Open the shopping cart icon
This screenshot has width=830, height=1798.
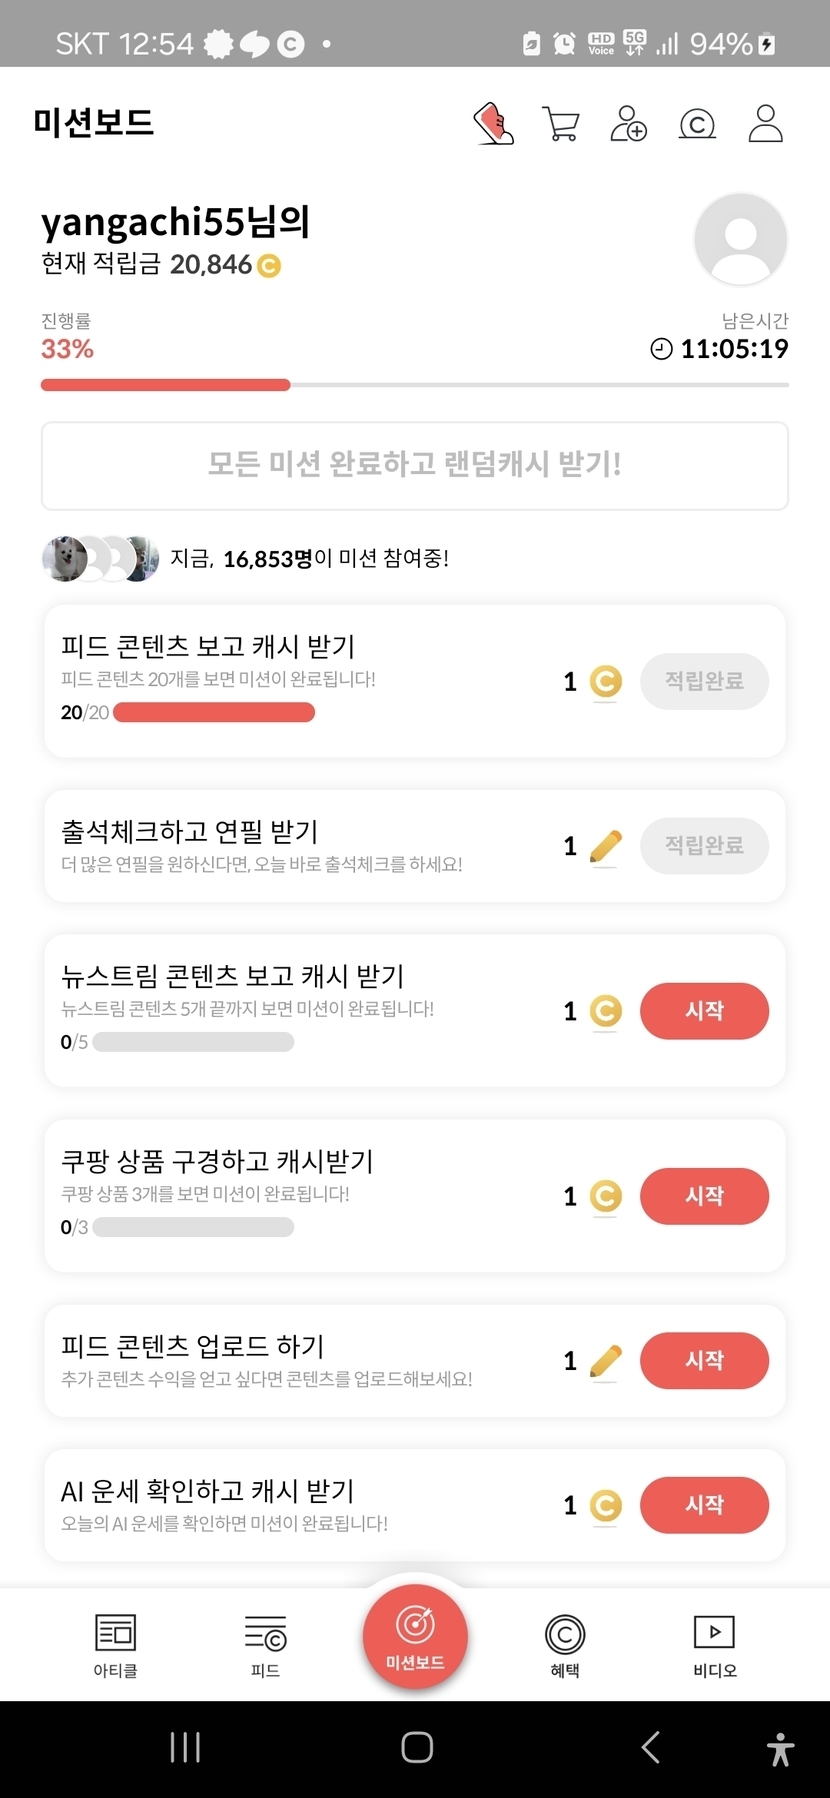coord(560,124)
